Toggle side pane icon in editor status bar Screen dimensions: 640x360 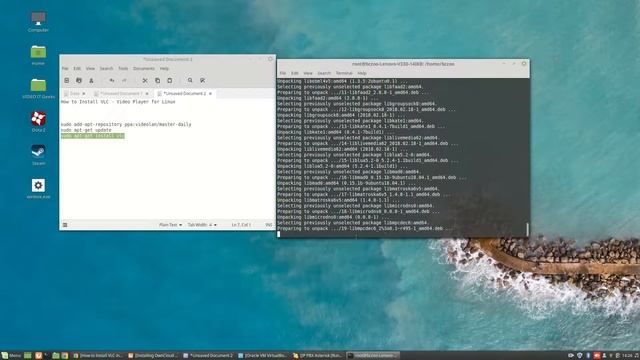pyautogui.click(x=65, y=225)
